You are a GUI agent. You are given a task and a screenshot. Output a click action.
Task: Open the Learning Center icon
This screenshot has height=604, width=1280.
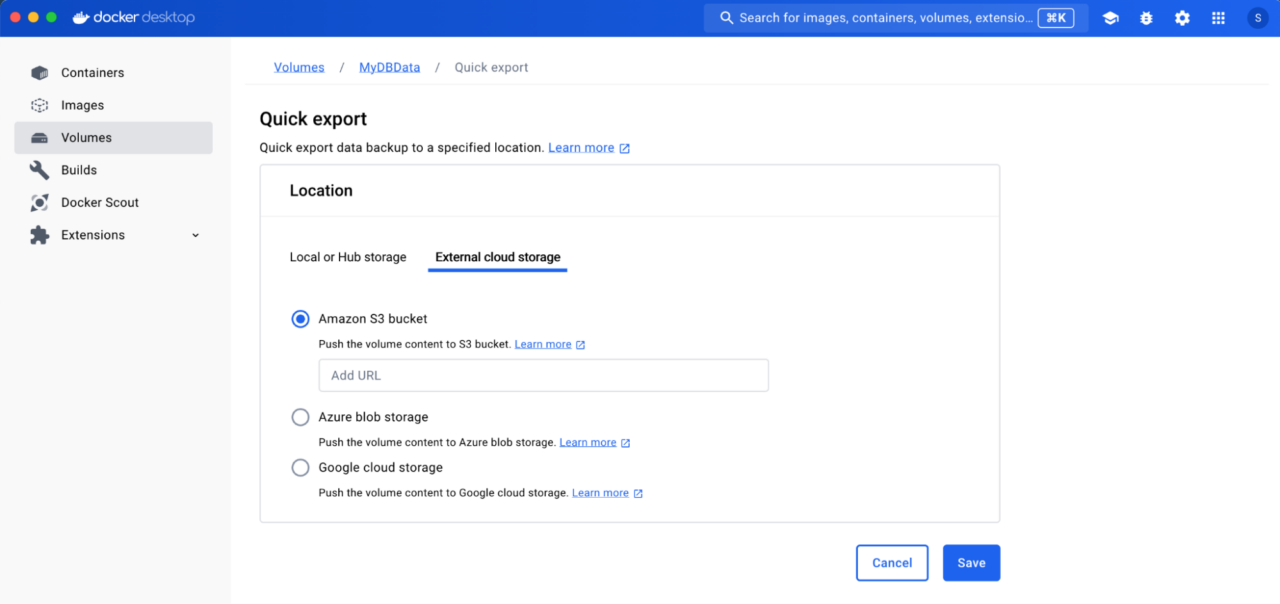click(1110, 17)
